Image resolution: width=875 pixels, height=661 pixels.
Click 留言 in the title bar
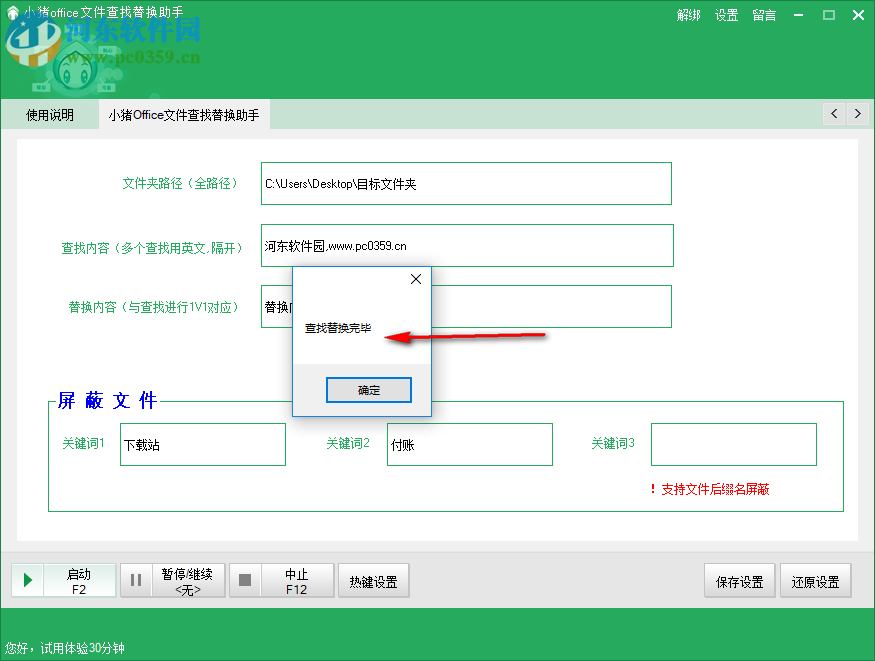763,15
